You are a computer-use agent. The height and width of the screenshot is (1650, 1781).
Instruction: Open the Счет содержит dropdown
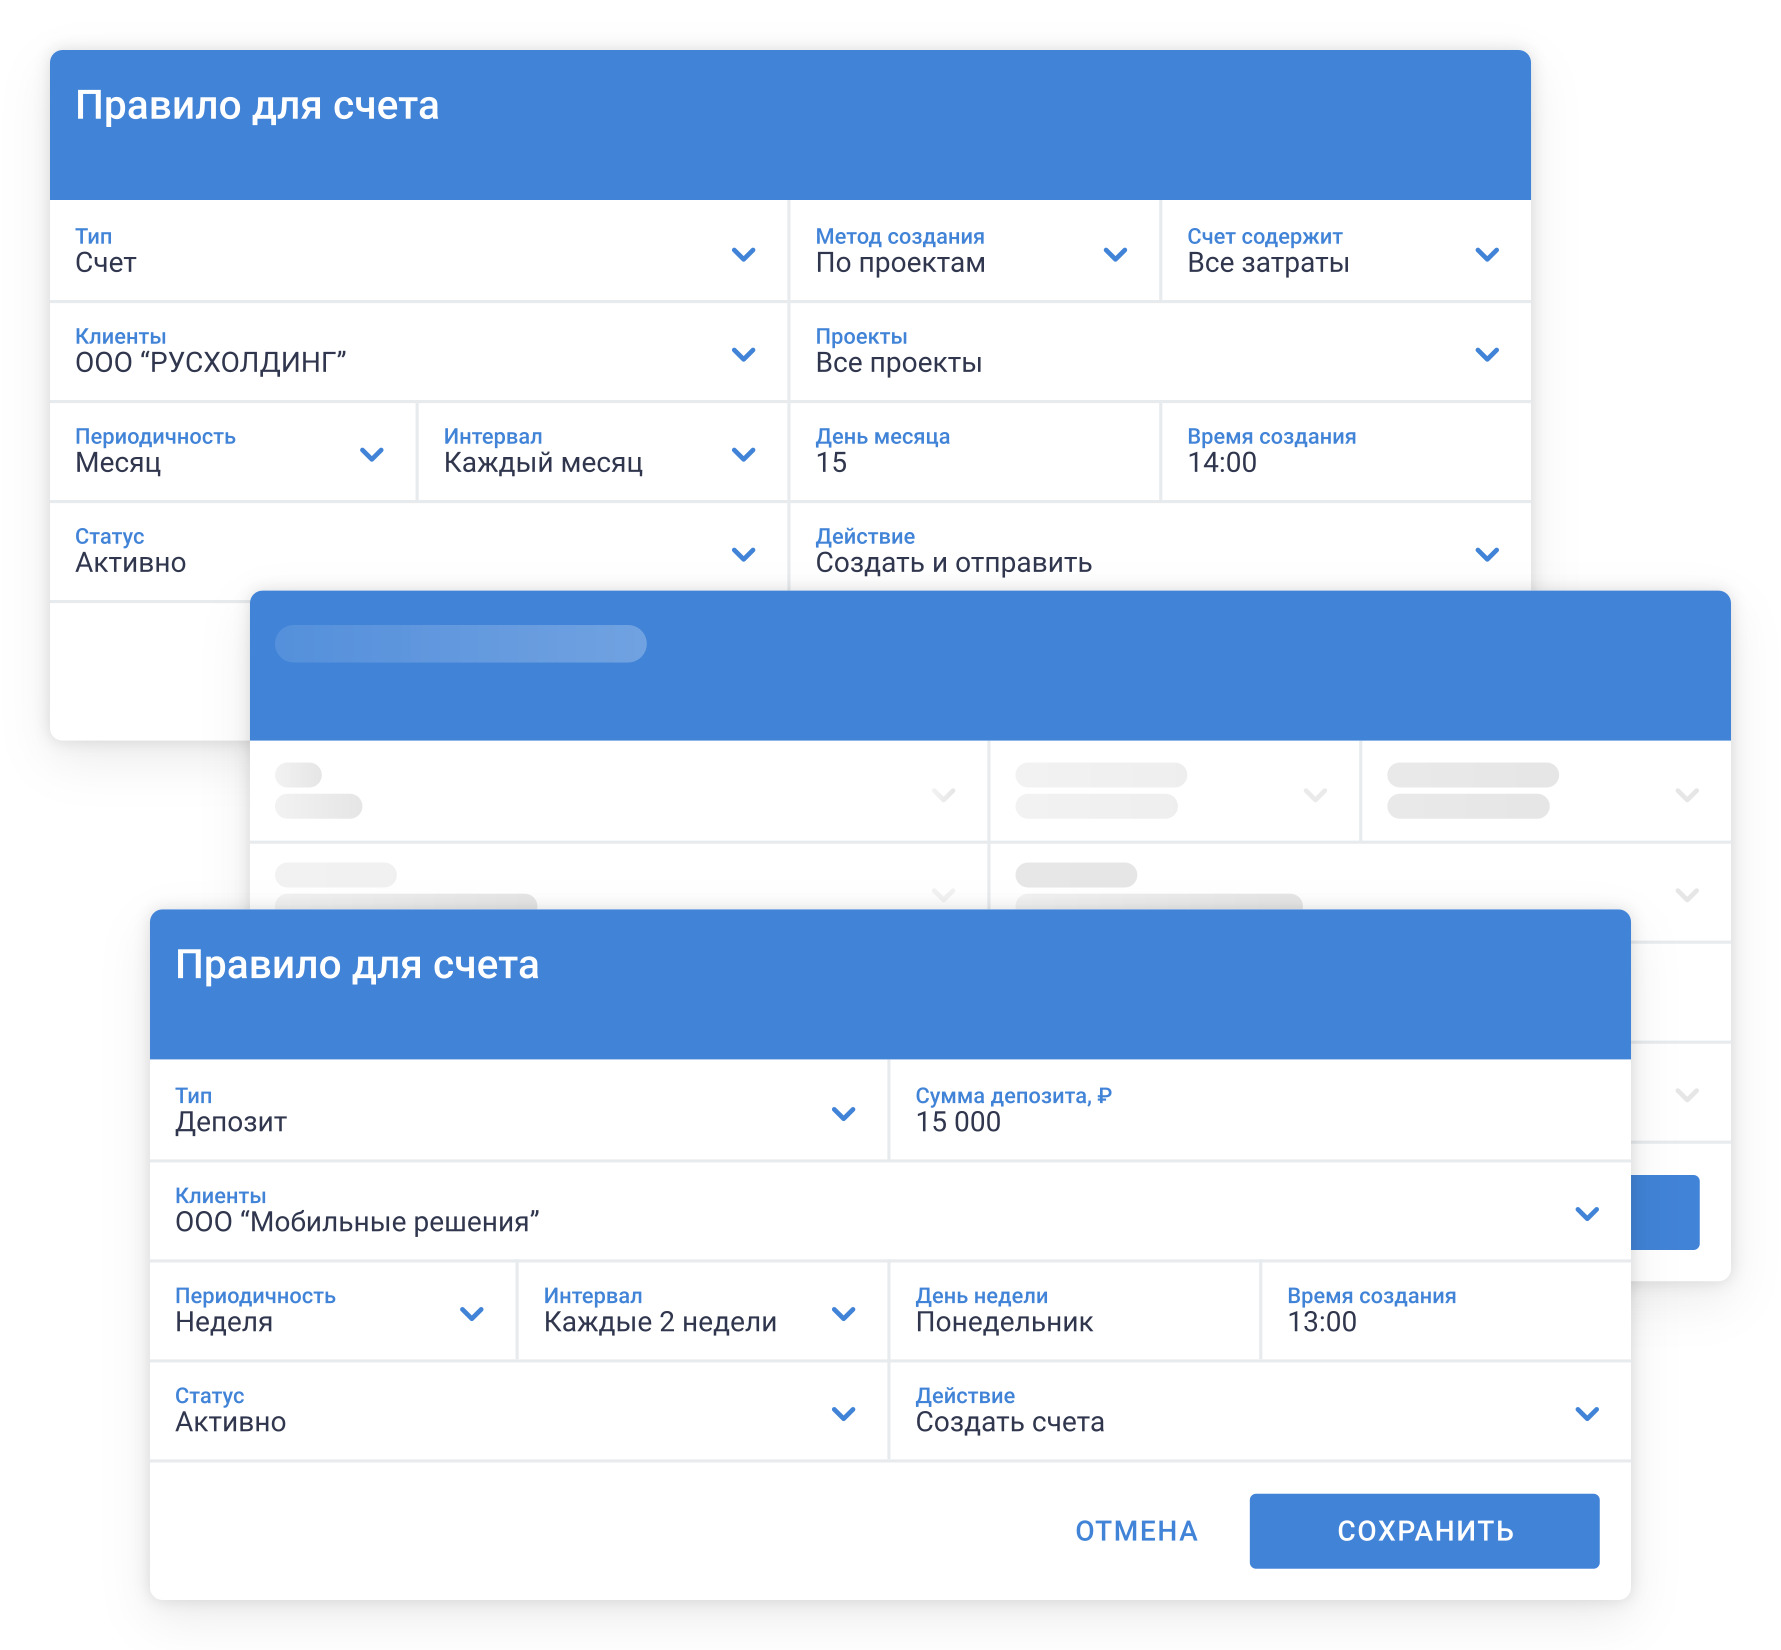[1345, 252]
